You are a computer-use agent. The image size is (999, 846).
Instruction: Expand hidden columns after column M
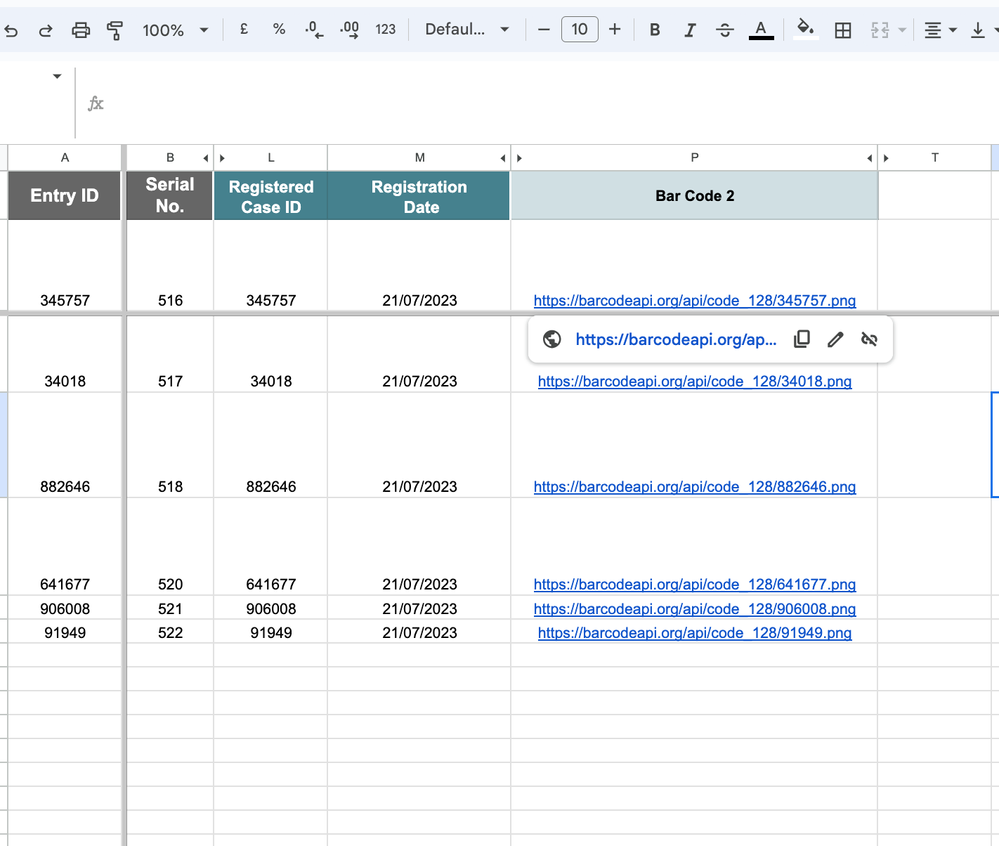point(503,158)
